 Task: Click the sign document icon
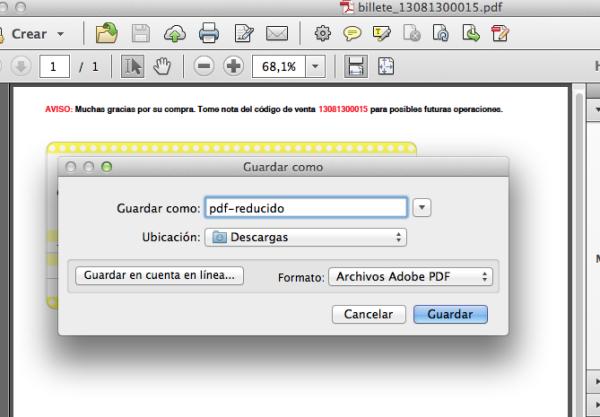500,33
